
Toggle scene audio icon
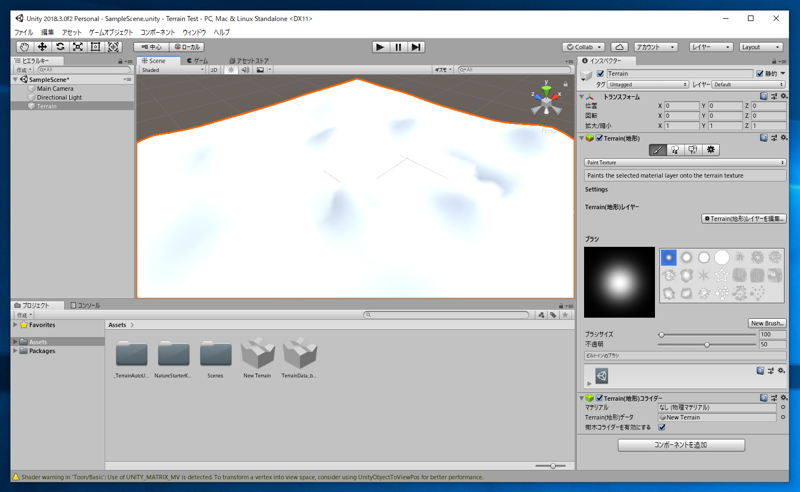pos(245,70)
